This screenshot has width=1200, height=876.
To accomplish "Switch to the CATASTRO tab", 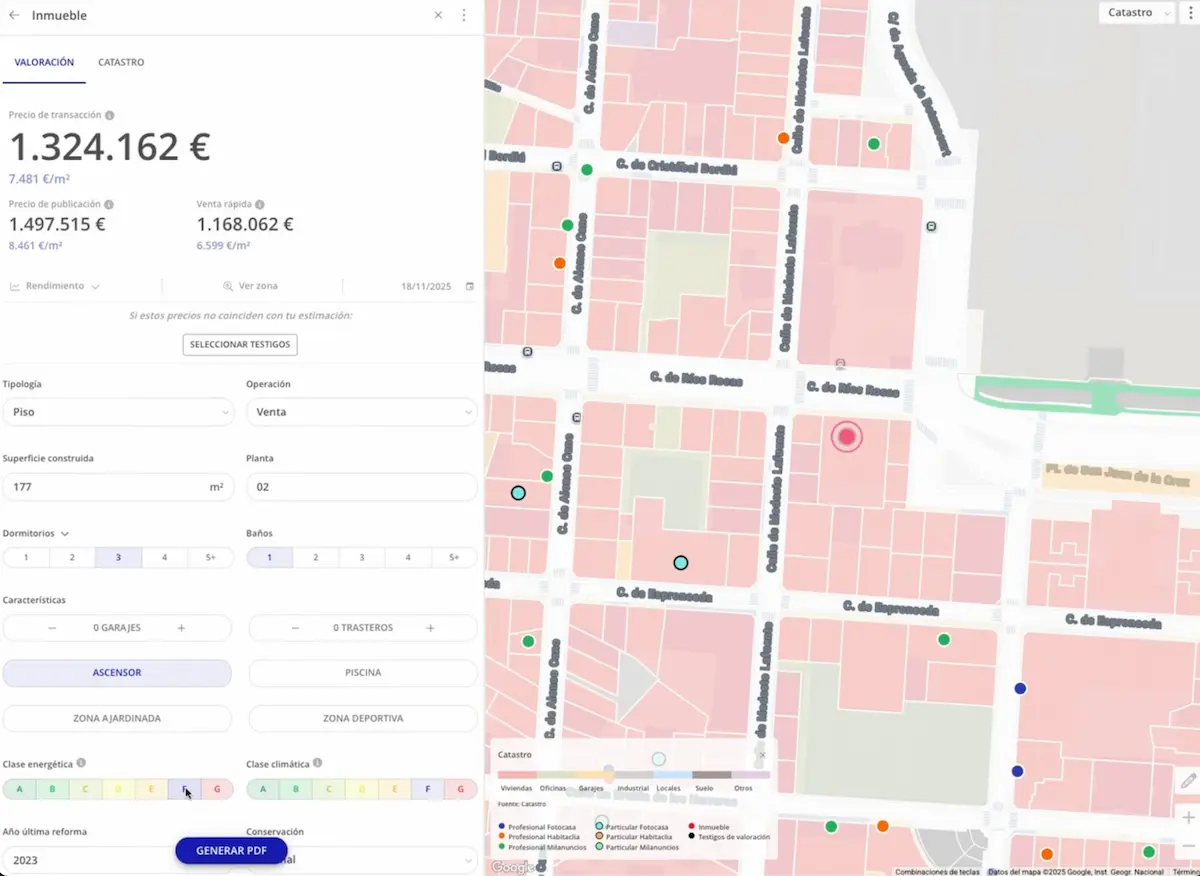I will 121,62.
